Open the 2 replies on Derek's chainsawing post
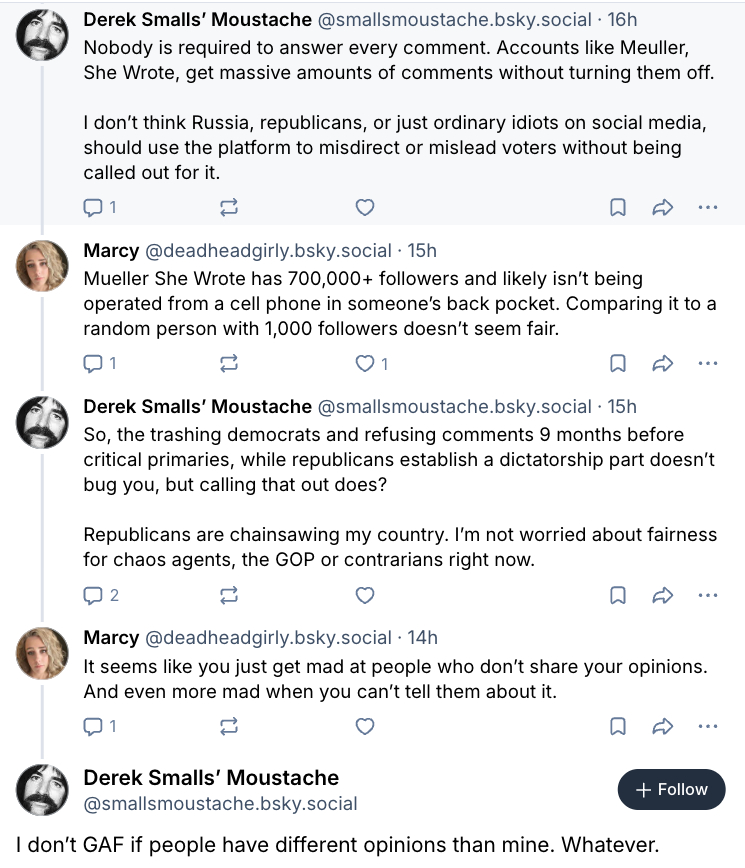The image size is (745, 868). [x=100, y=596]
